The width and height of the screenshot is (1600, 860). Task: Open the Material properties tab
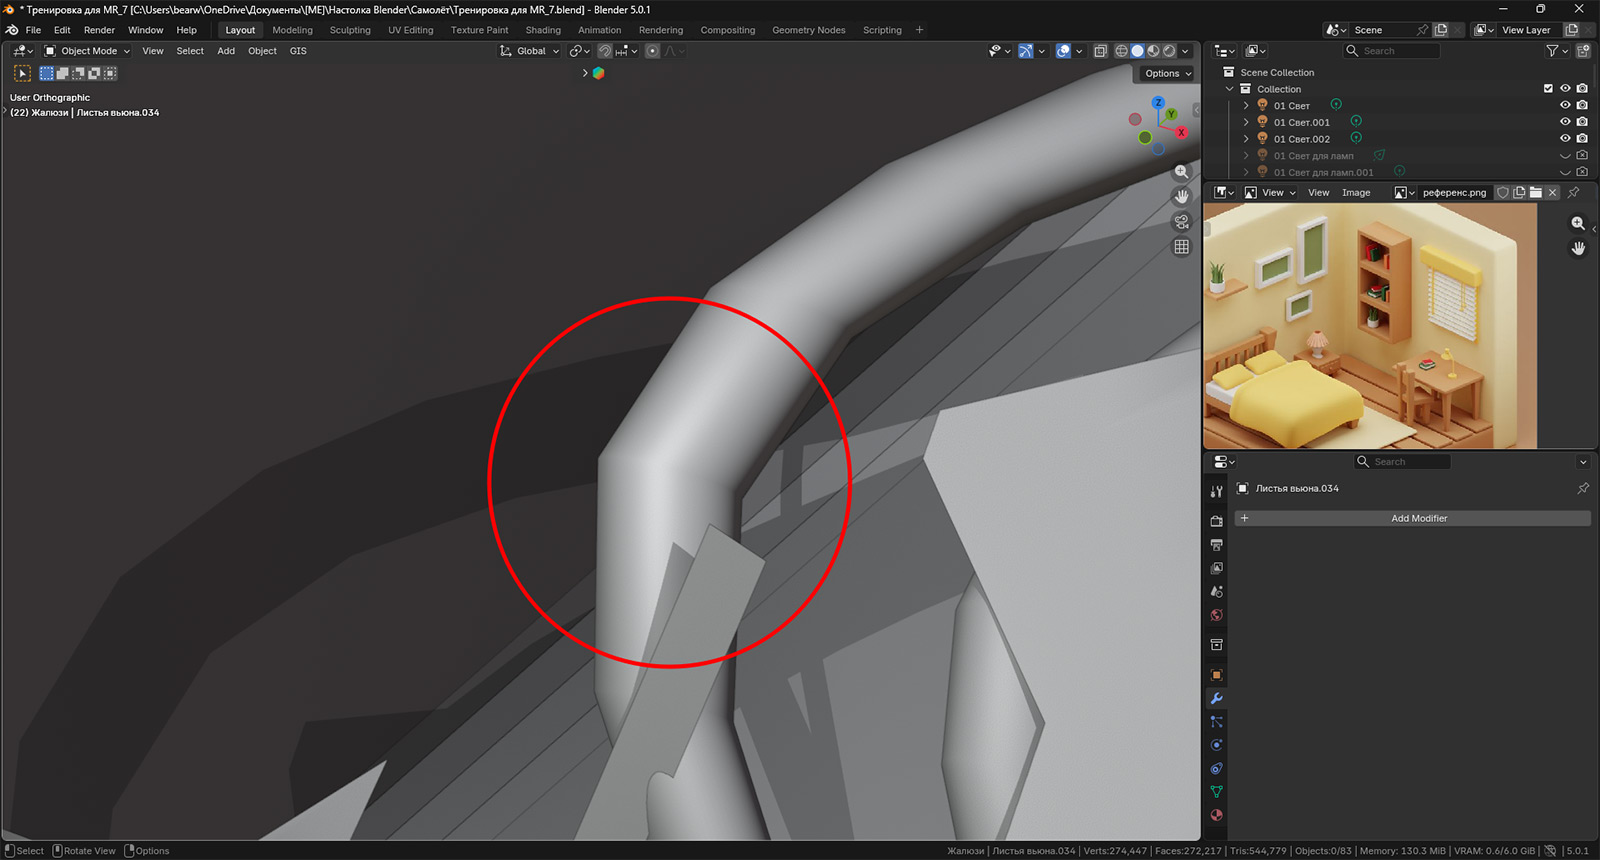point(1216,815)
